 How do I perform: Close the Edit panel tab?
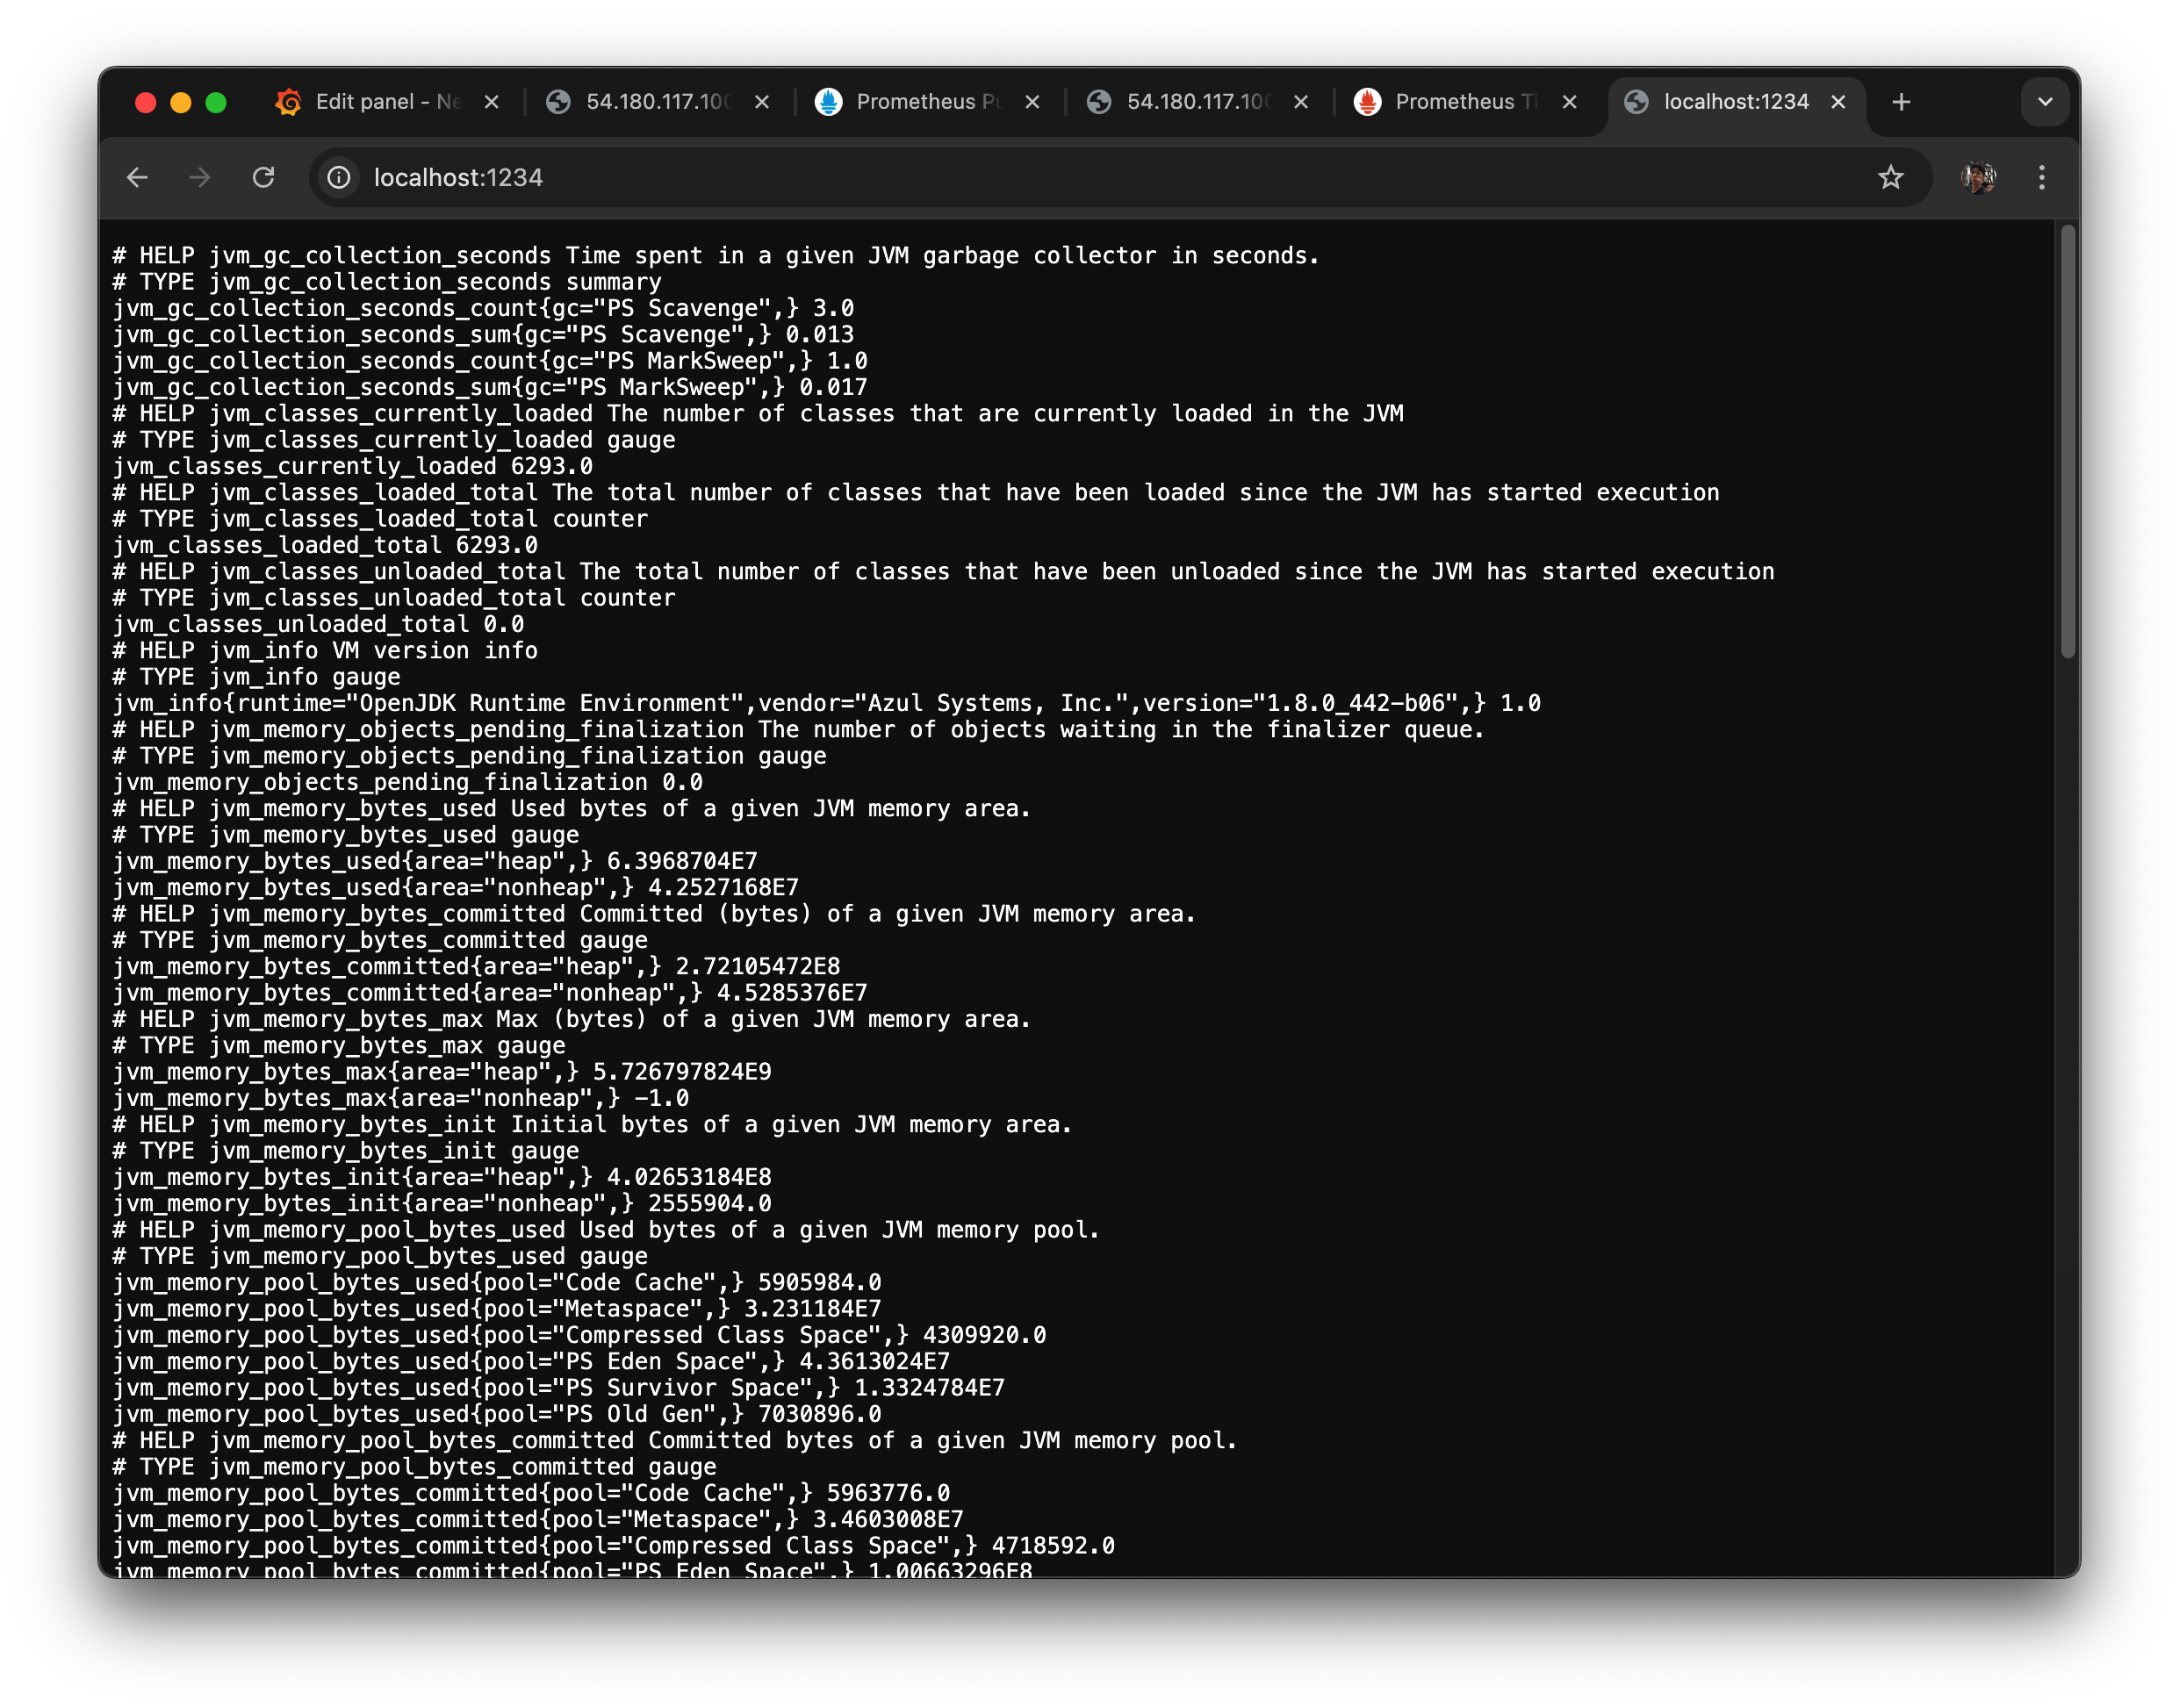491,102
